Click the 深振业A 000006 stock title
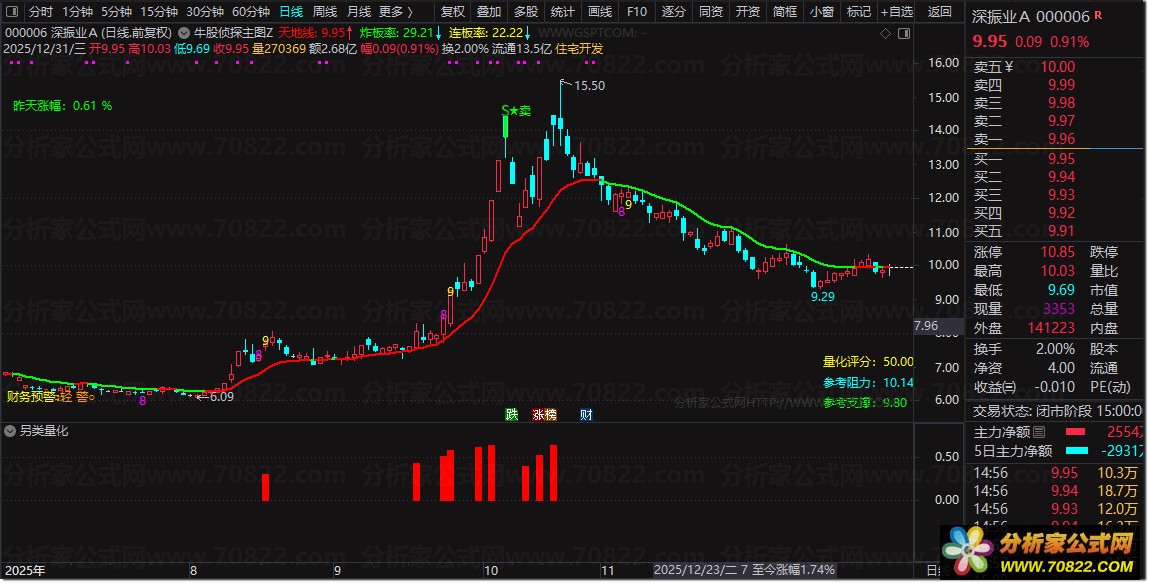 coord(1030,16)
